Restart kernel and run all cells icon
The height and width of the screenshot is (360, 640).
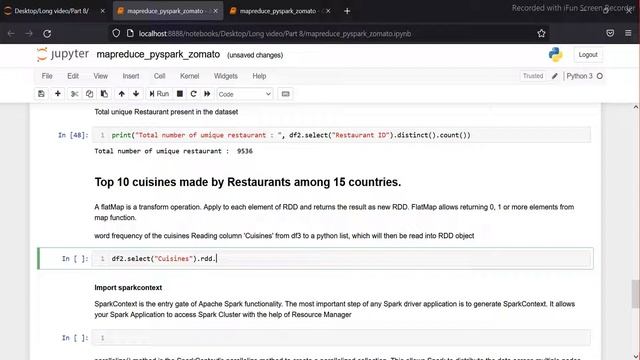click(x=207, y=94)
